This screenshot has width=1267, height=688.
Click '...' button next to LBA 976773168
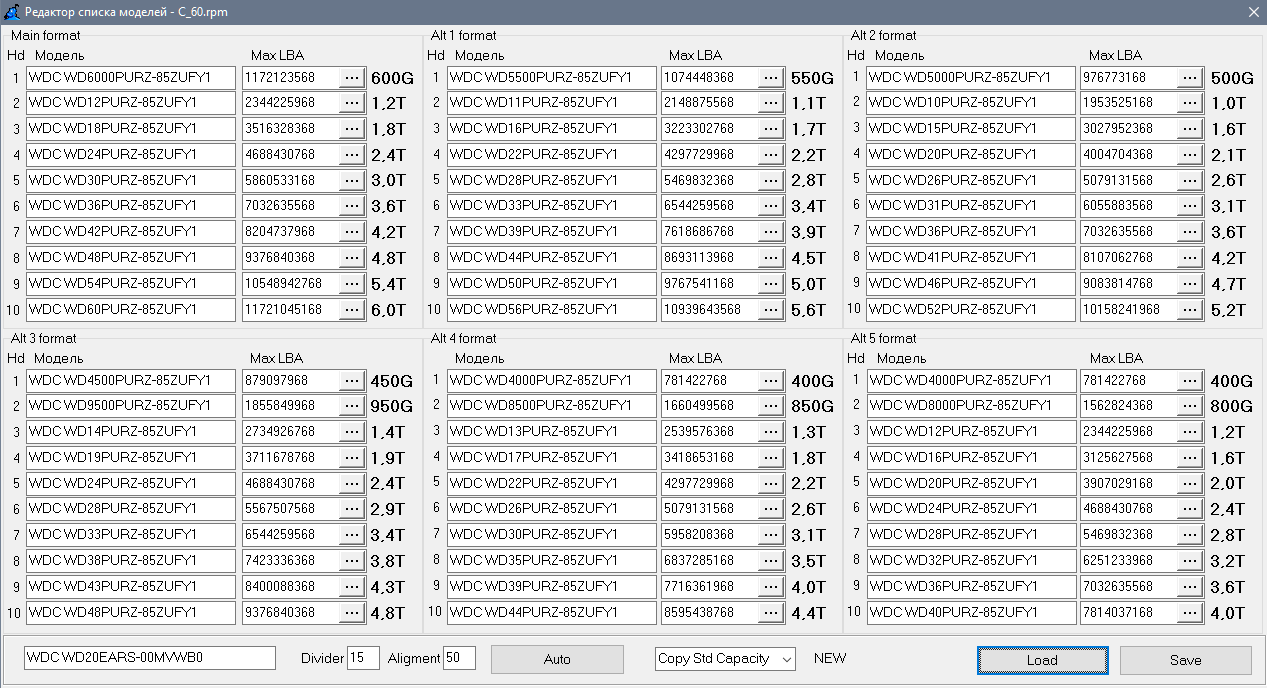click(1190, 77)
